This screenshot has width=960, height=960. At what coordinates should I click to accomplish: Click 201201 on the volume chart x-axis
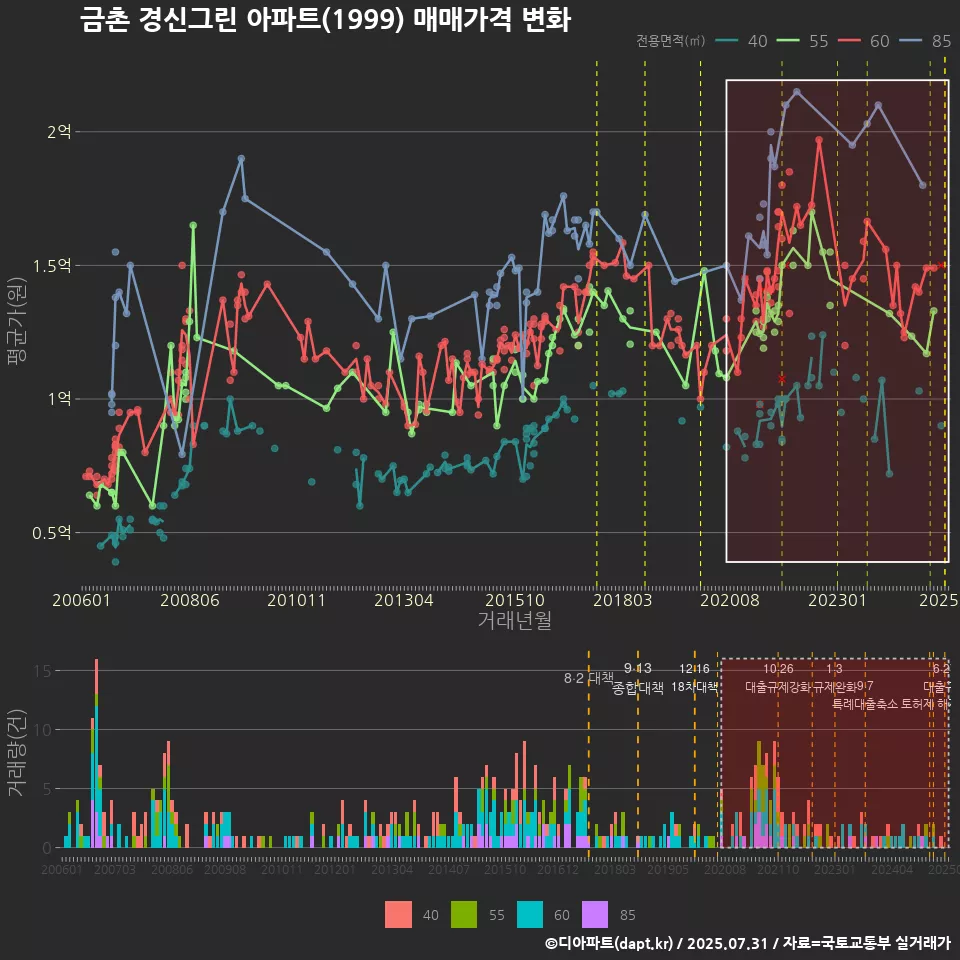(x=335, y=869)
